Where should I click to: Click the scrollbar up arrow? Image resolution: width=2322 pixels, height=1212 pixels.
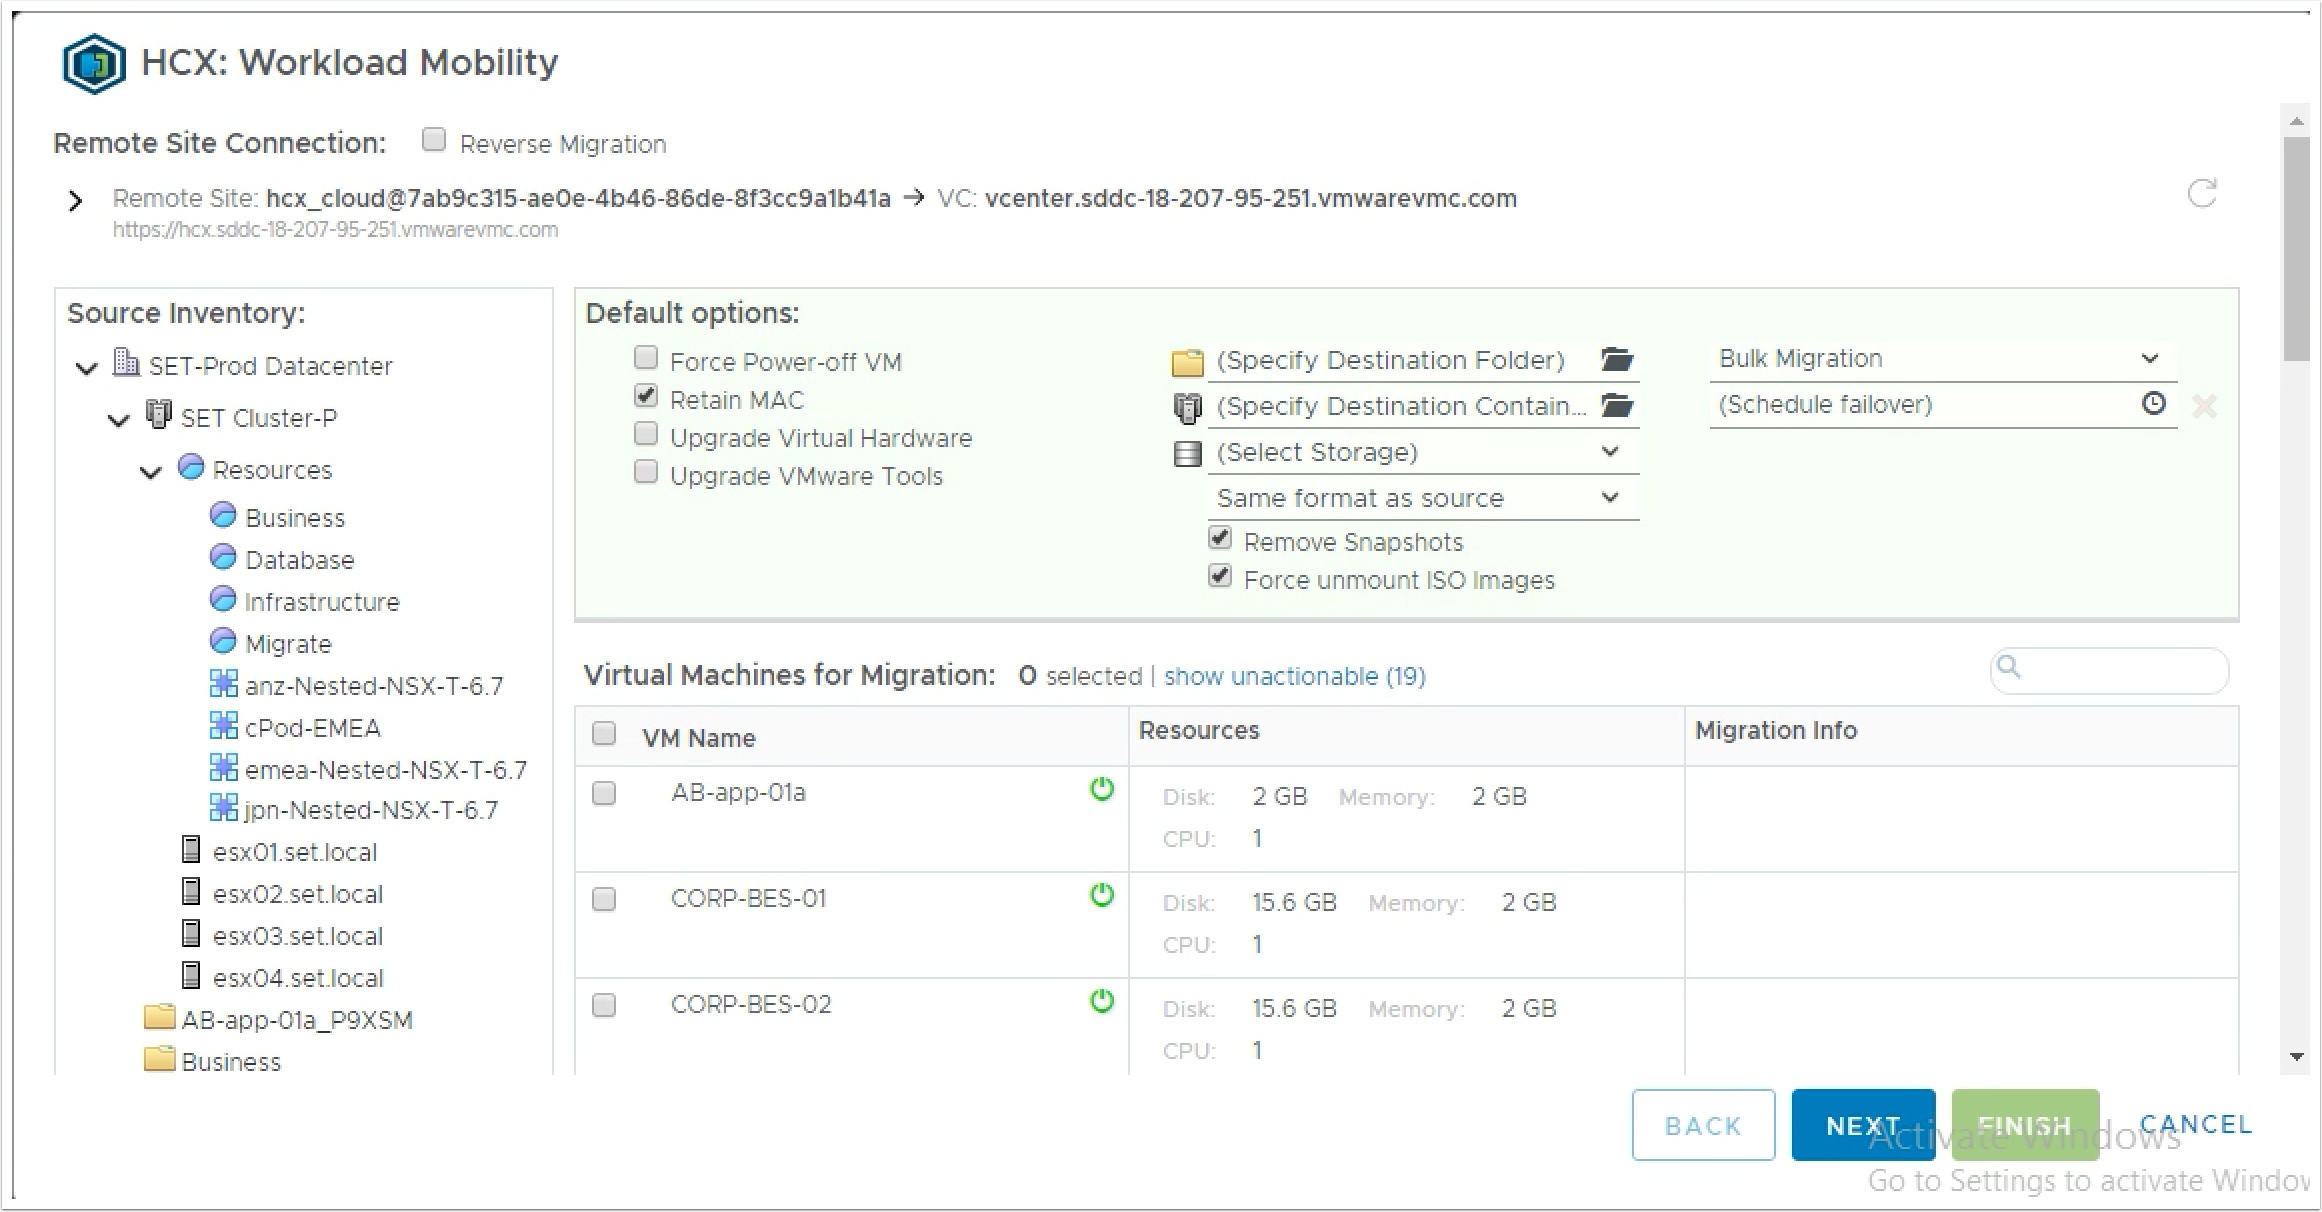coord(2297,121)
